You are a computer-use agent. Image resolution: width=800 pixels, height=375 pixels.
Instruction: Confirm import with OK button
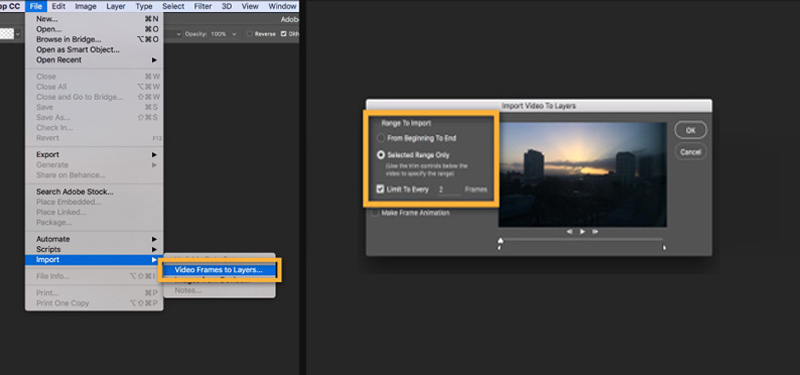coord(690,130)
